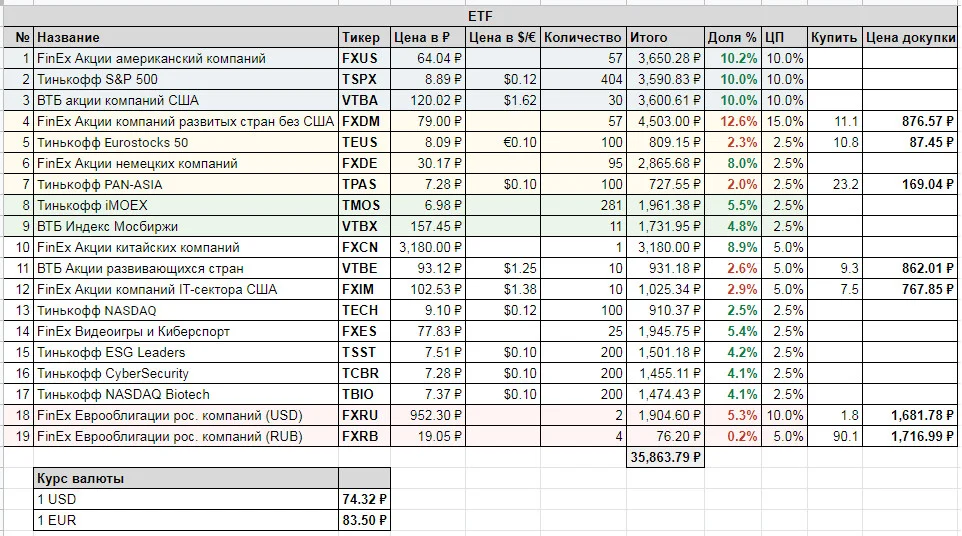This screenshot has height=536, width=962.
Task: Select the FXRU ticker cell
Action: coord(364,415)
